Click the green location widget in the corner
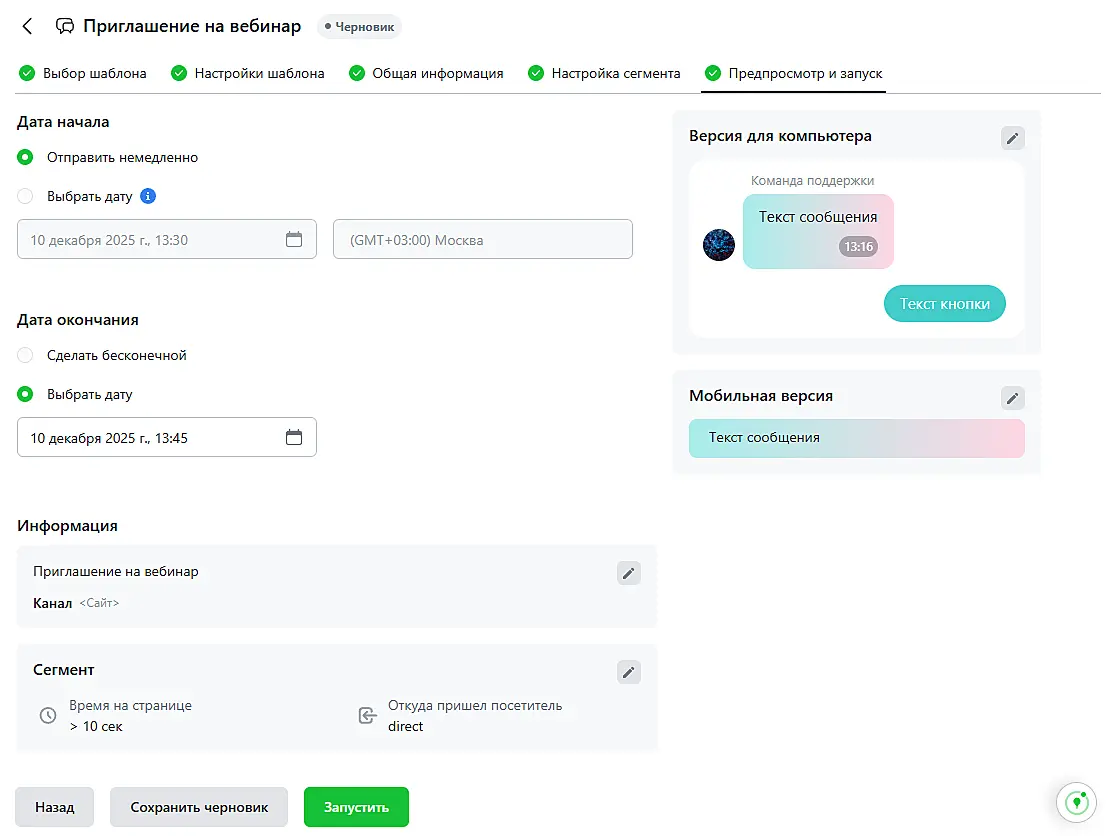Viewport: 1113px width, 836px height. 1077,802
